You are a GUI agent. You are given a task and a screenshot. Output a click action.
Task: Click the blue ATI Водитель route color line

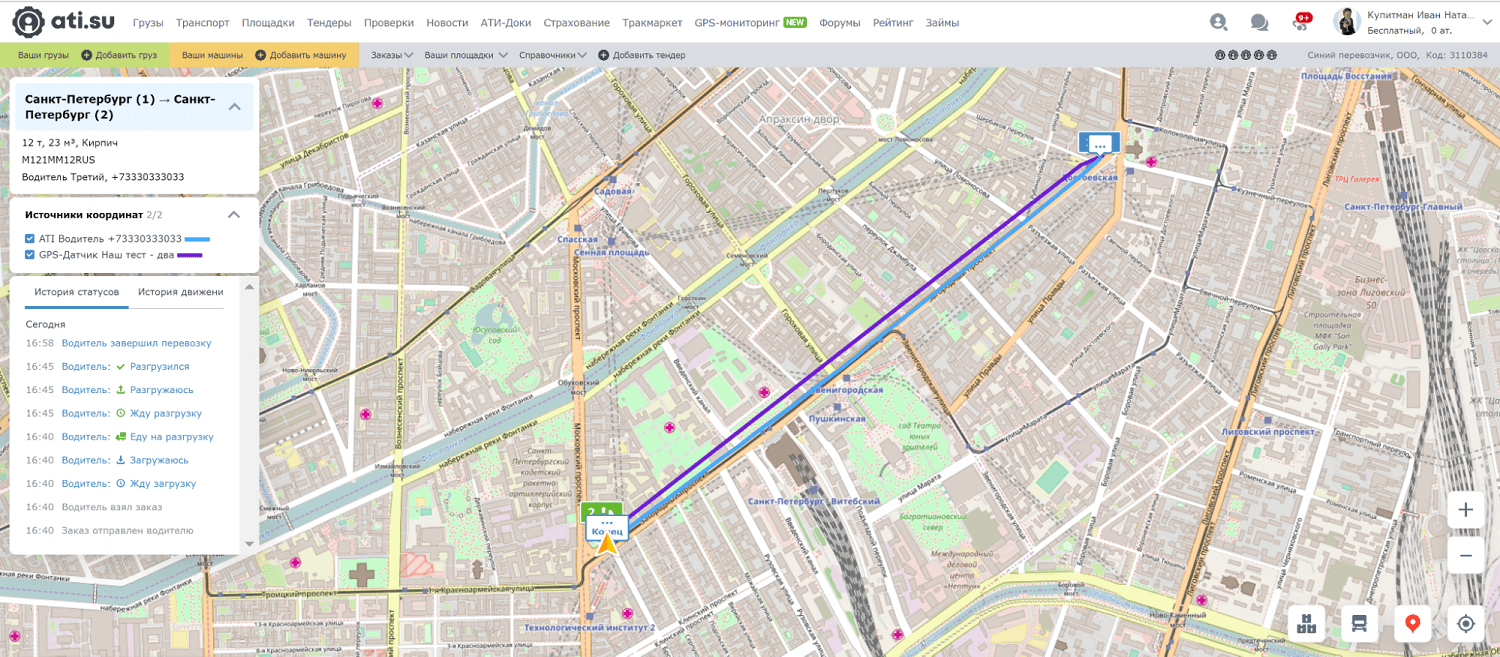197,239
